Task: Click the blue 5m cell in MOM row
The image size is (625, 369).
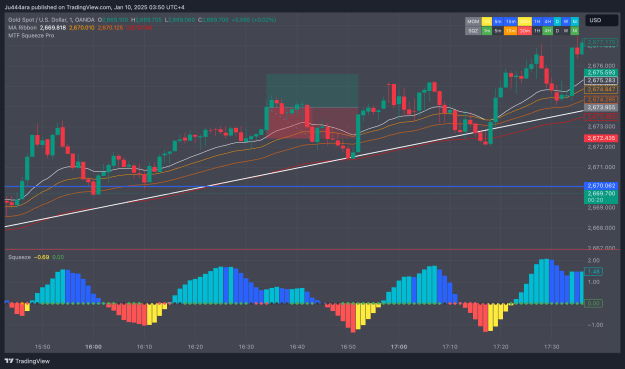Action: coord(498,22)
